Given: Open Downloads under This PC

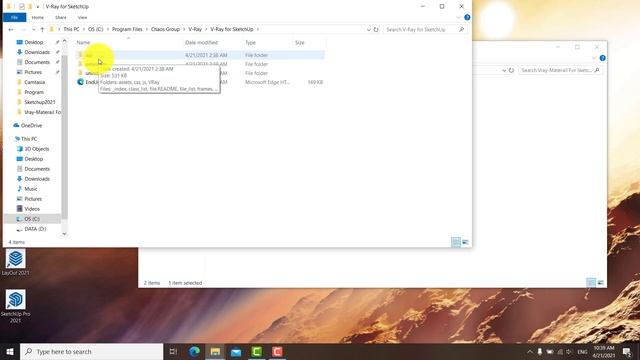Looking at the screenshot, I should tap(37, 179).
